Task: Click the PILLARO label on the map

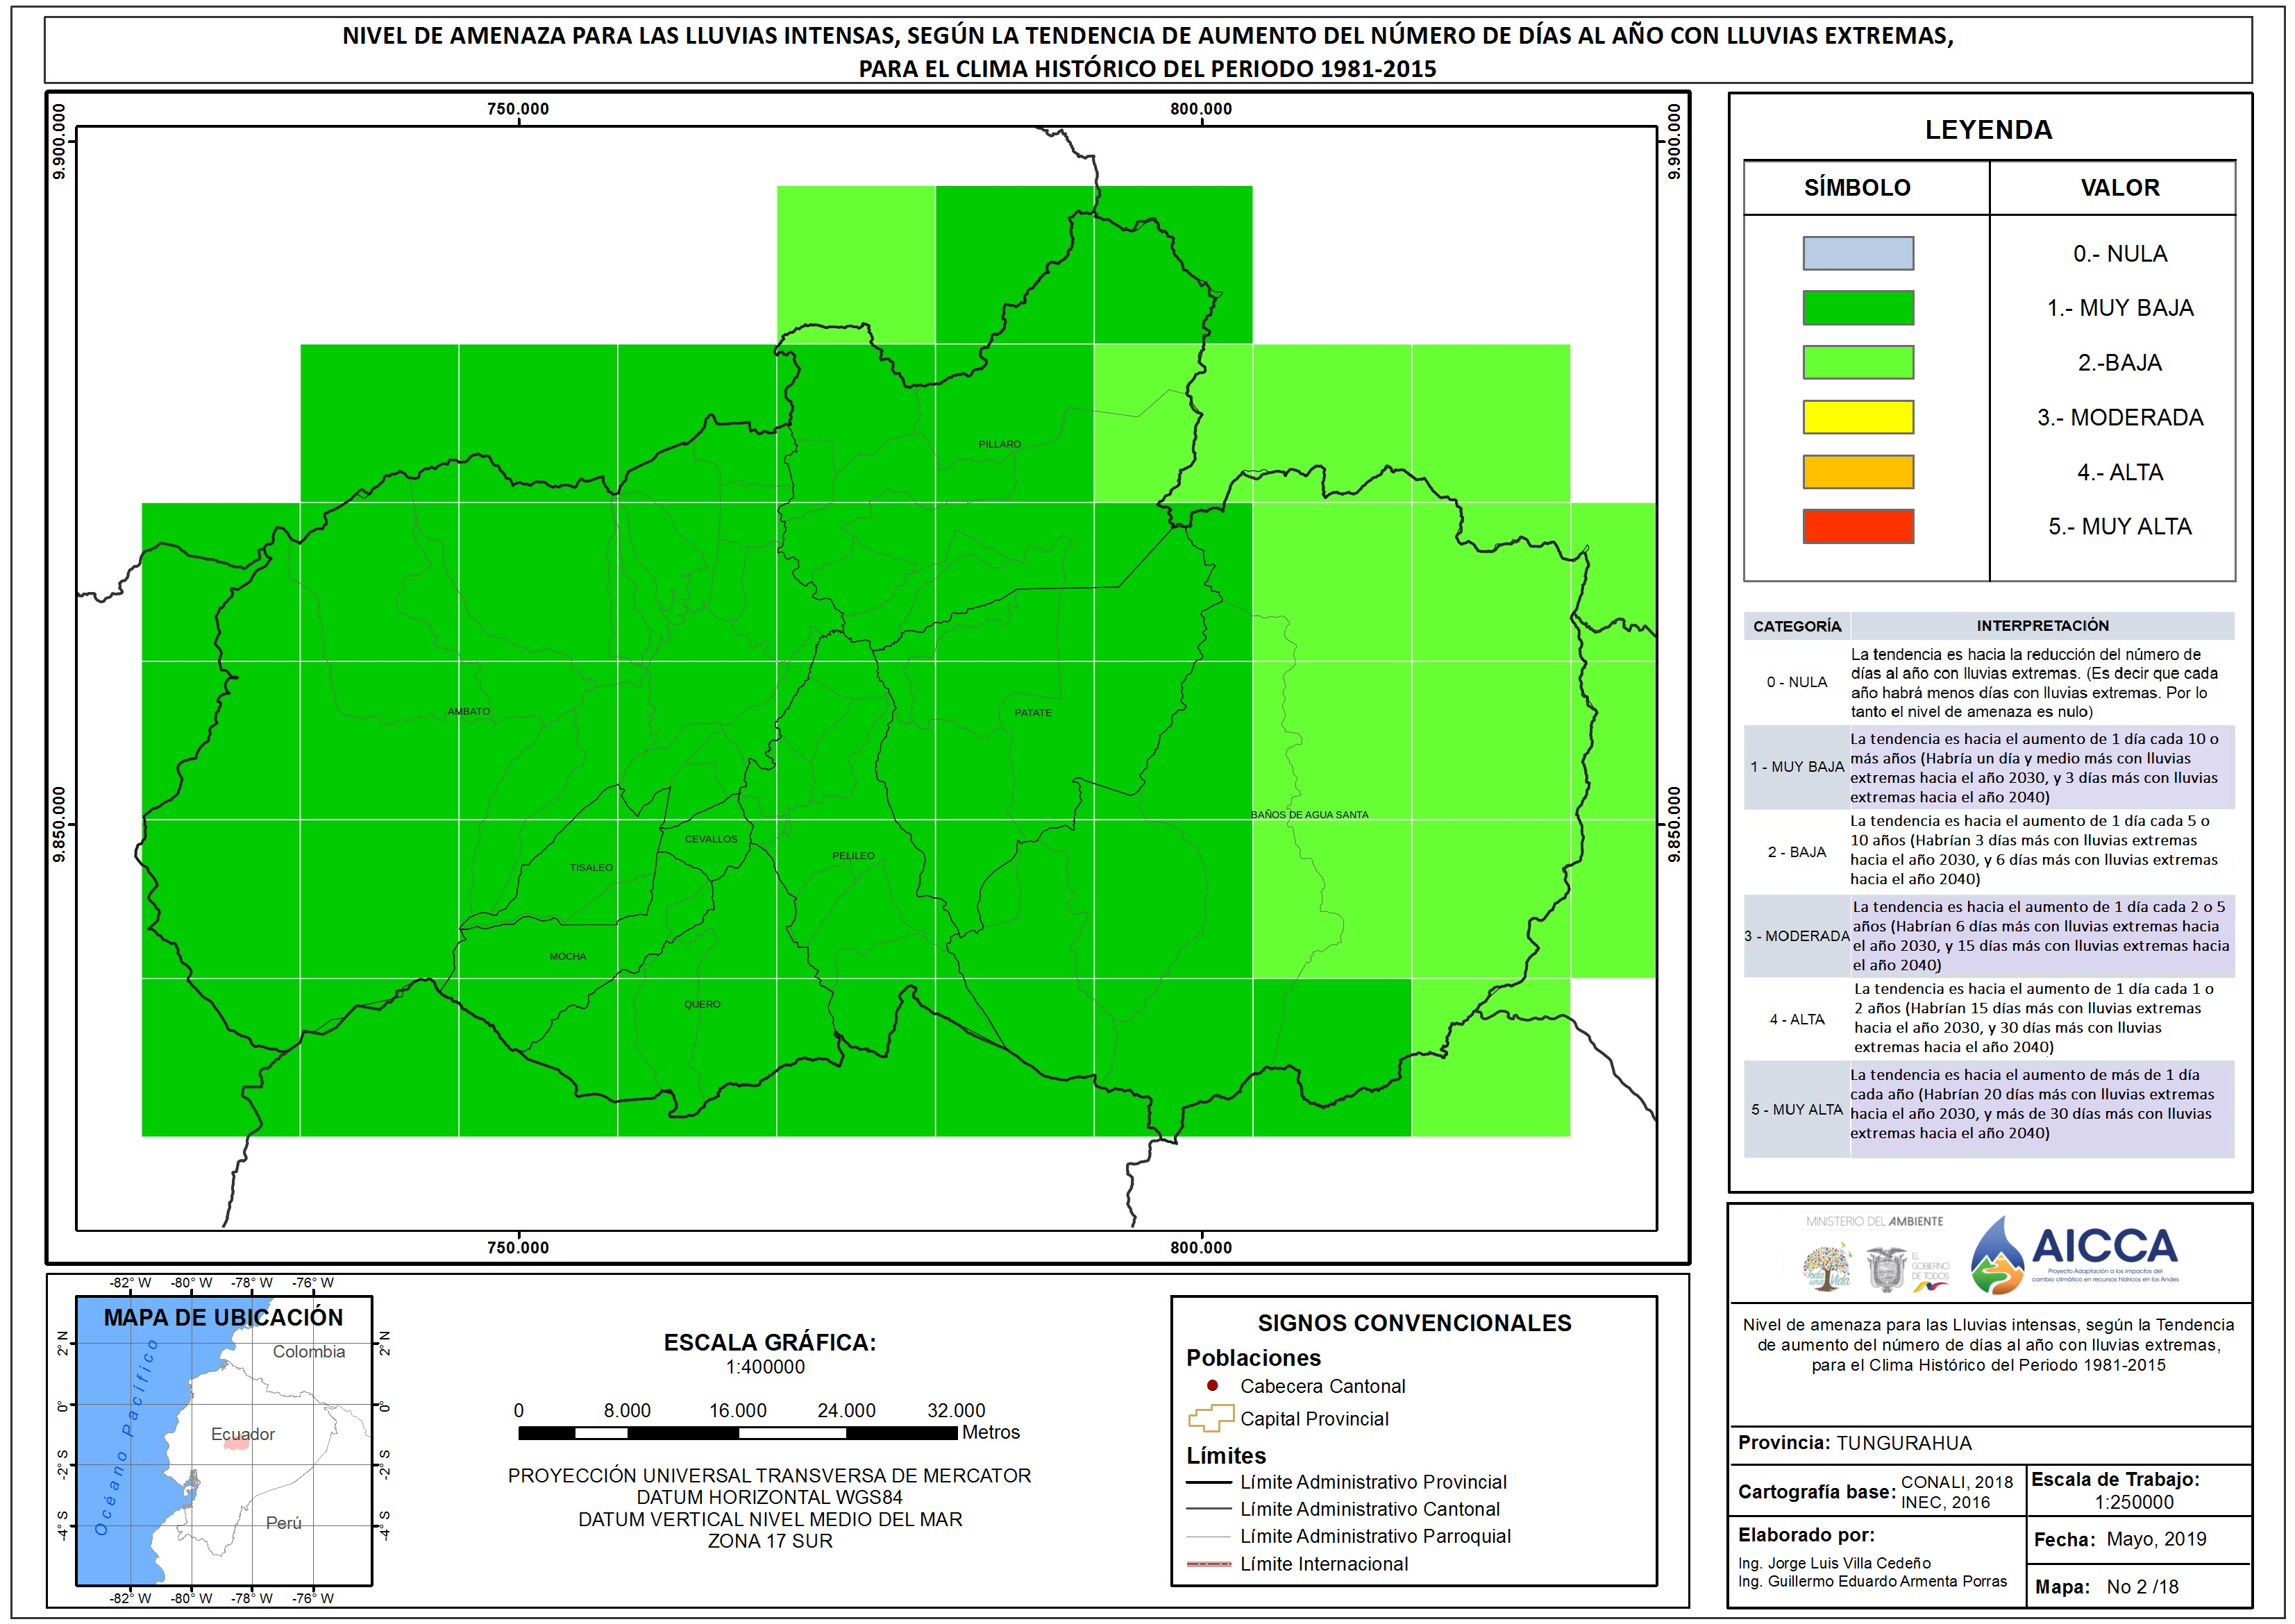Action: click(1000, 444)
